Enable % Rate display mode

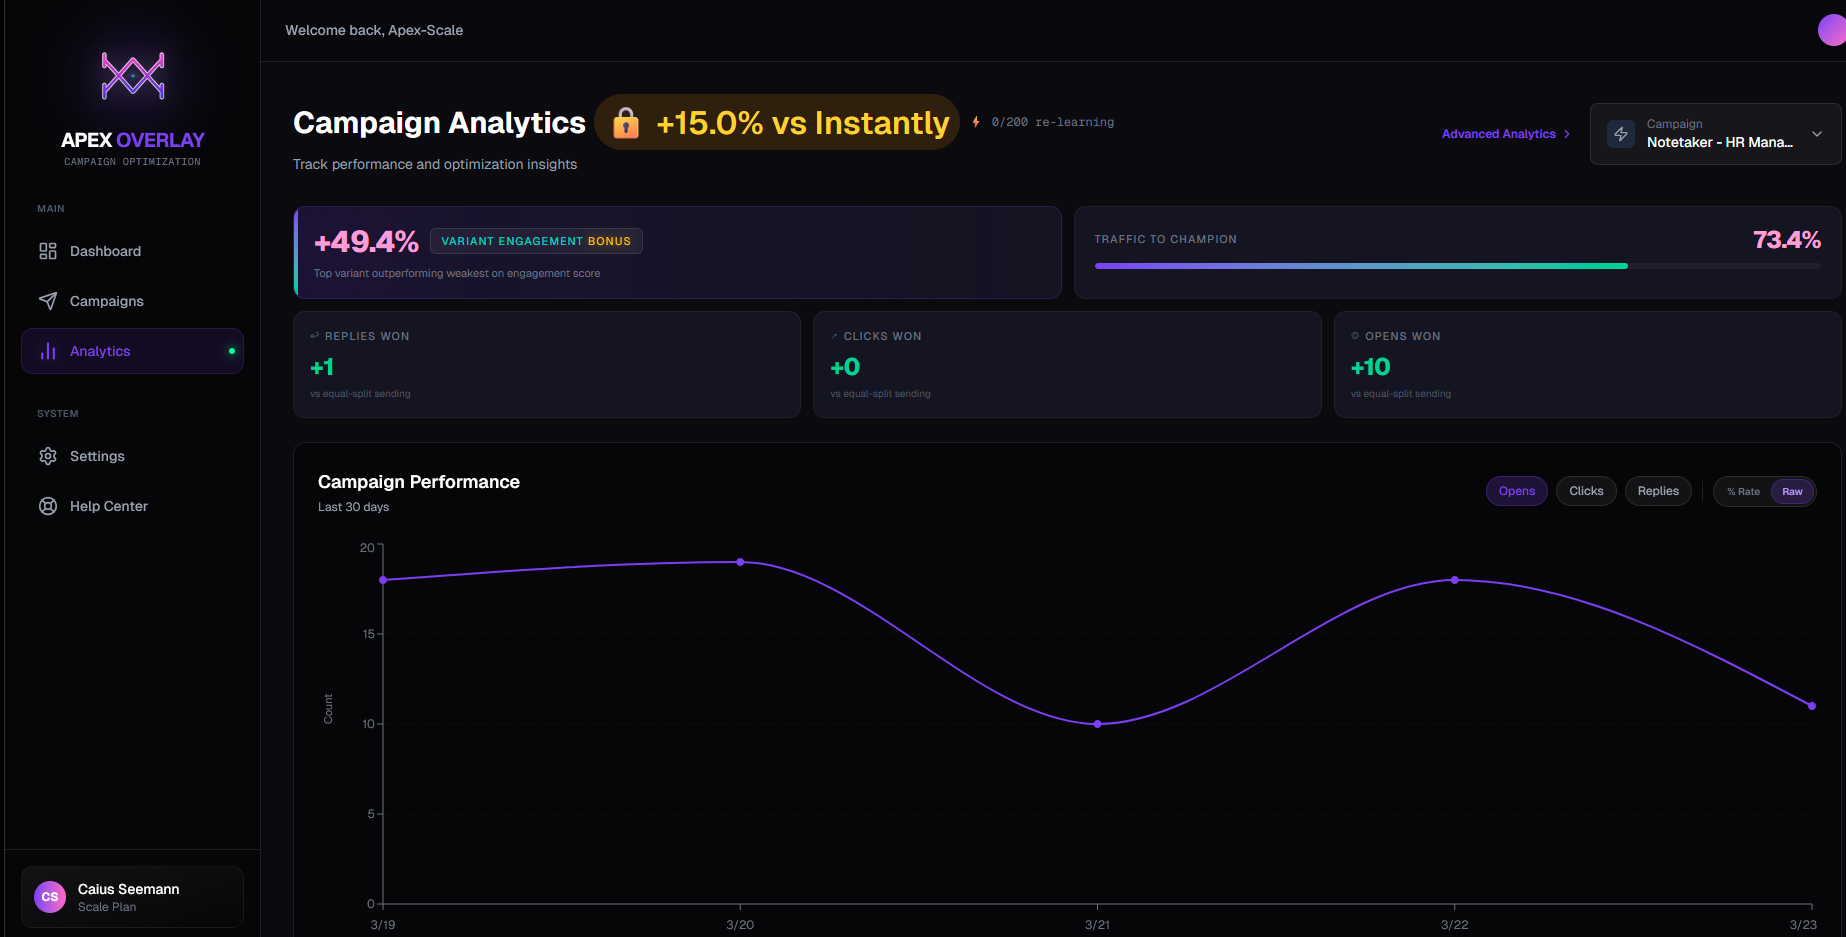(1742, 491)
